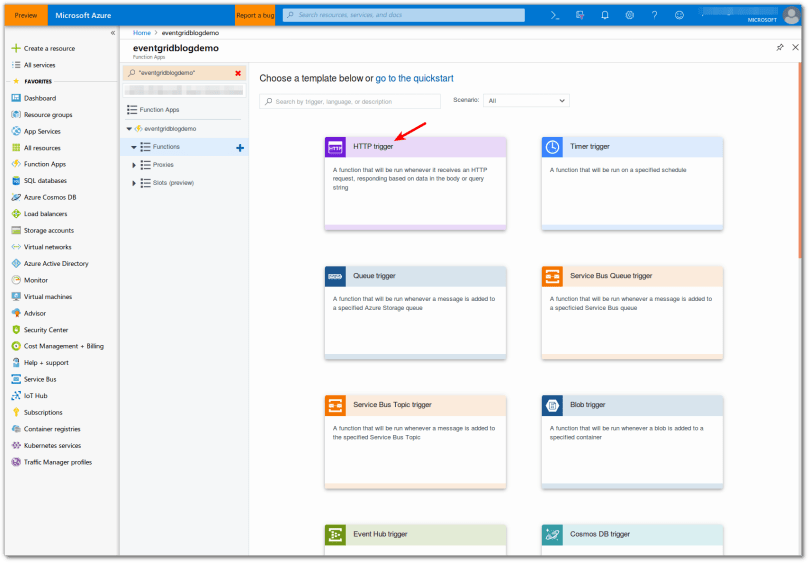Image resolution: width=809 pixels, height=563 pixels.
Task: Open Cloud Shell from the top bar
Action: pos(556,15)
